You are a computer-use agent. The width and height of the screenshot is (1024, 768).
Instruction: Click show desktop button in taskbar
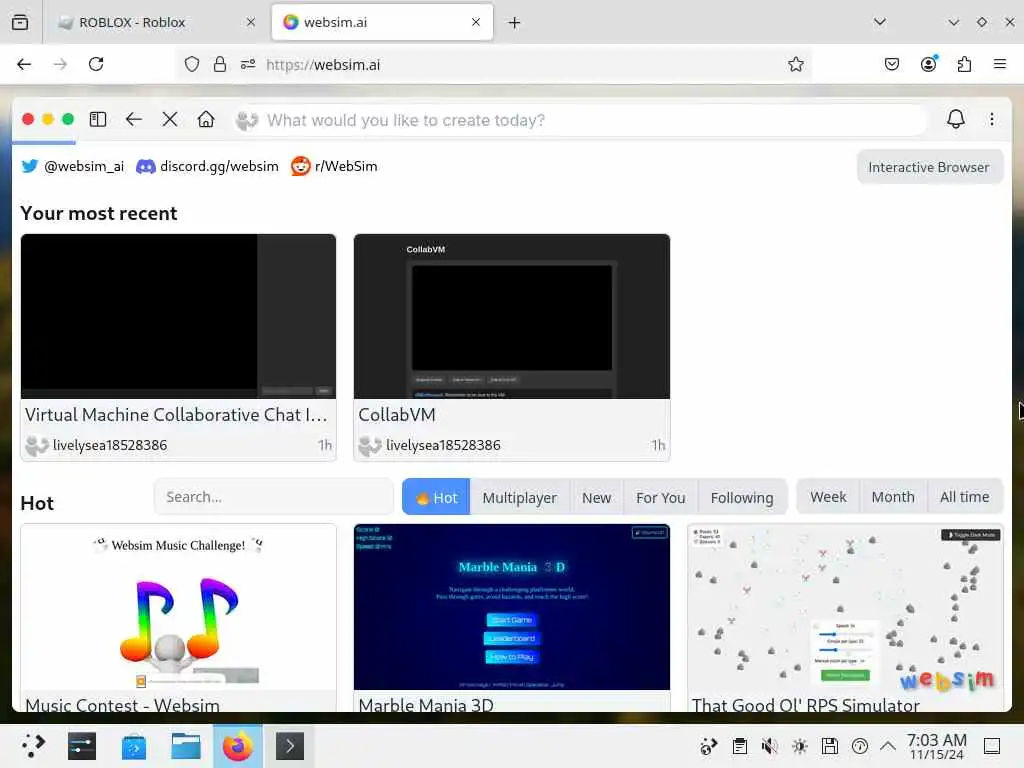991,746
